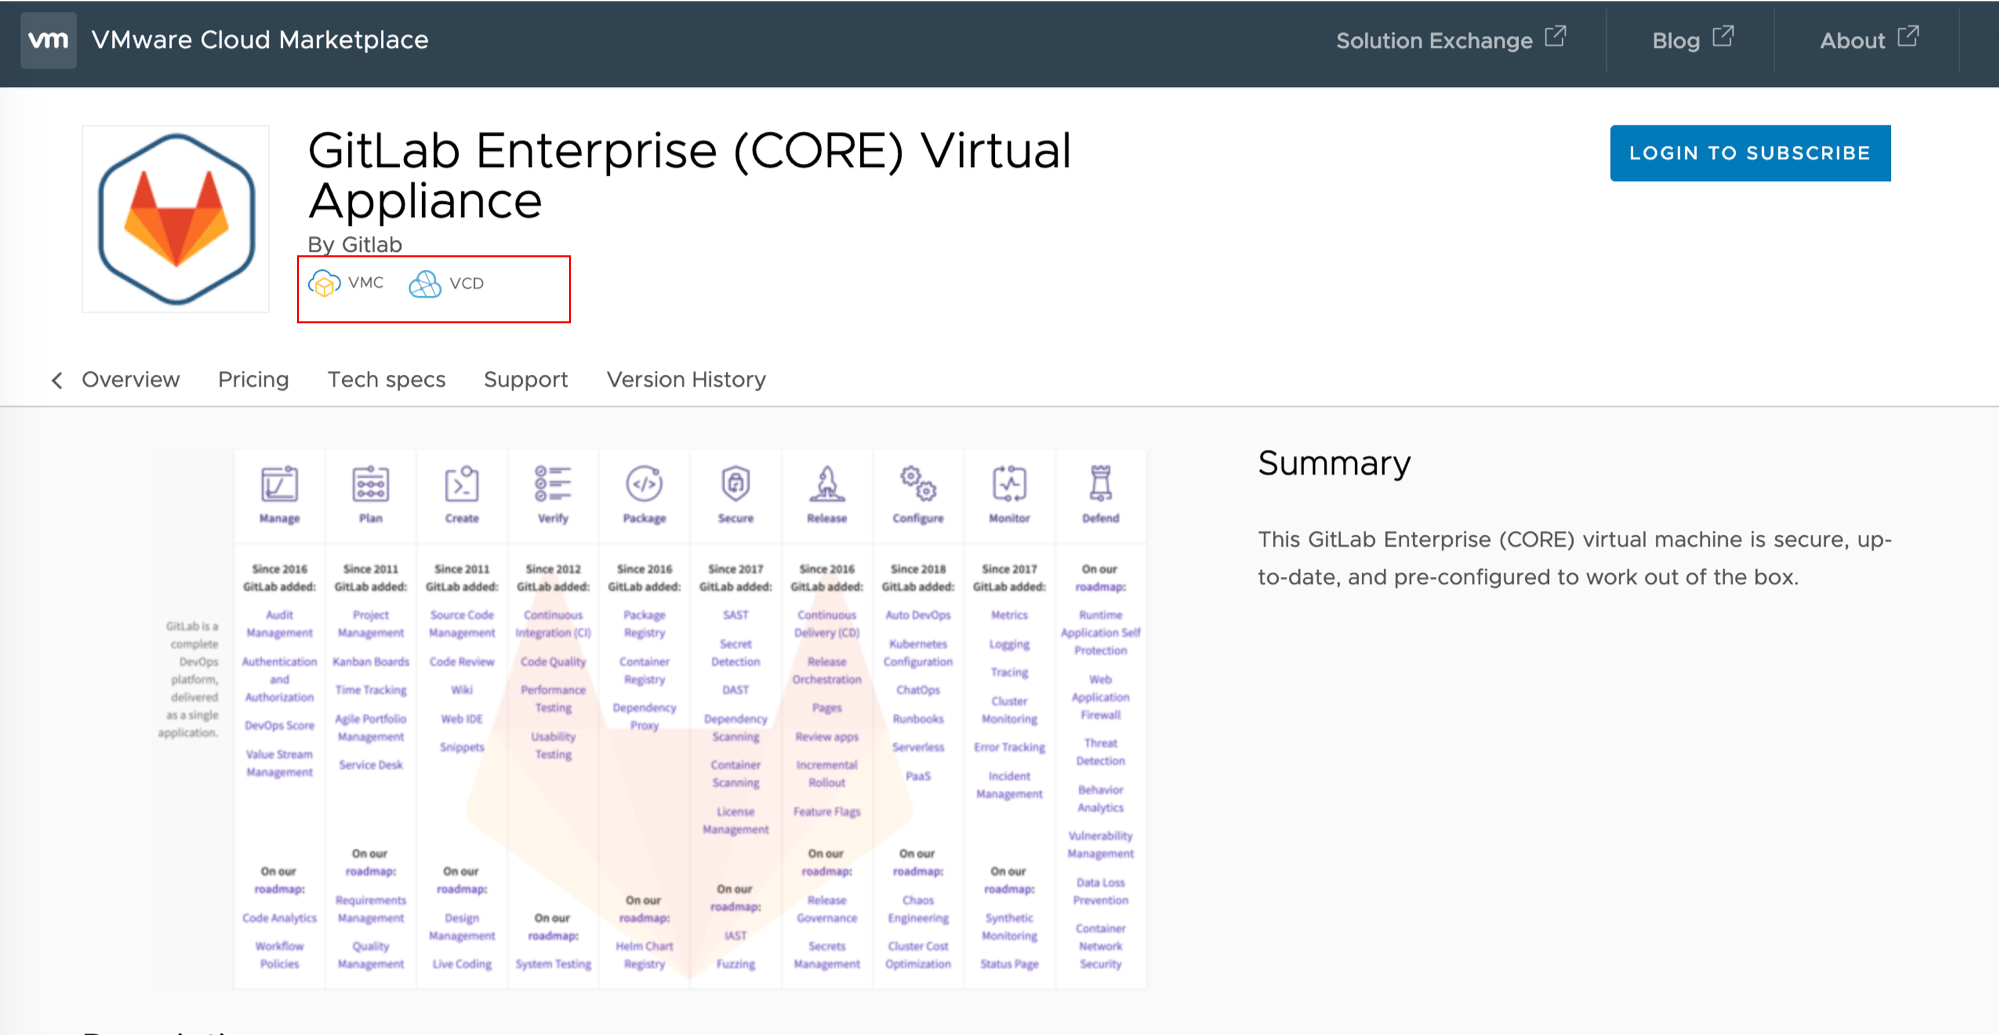Click the Login to Subscribe button
Image resolution: width=1999 pixels, height=1035 pixels.
[x=1749, y=152]
